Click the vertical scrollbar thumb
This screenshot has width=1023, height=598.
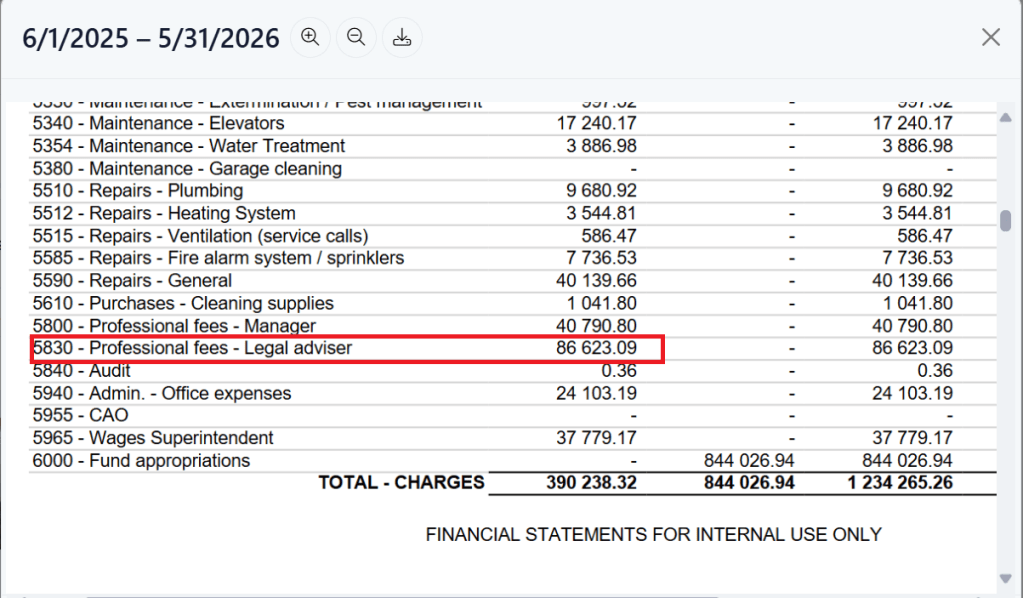[x=1005, y=220]
